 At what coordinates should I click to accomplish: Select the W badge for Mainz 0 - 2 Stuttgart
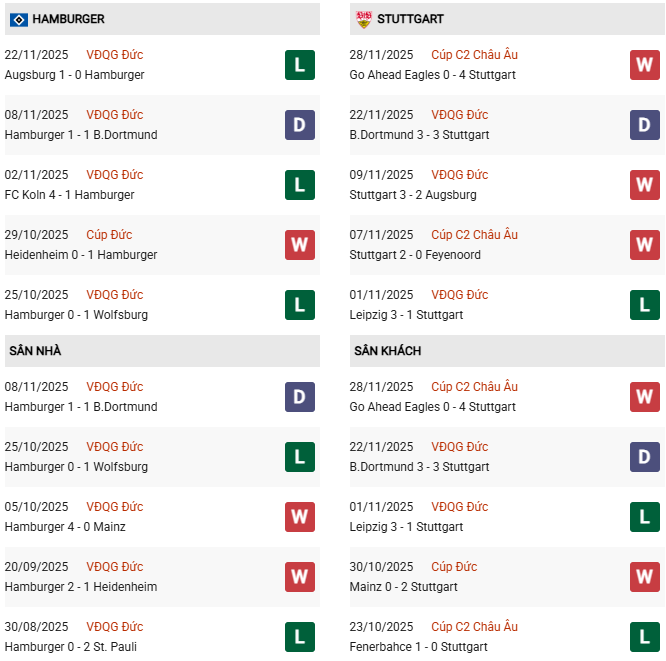pyautogui.click(x=645, y=577)
